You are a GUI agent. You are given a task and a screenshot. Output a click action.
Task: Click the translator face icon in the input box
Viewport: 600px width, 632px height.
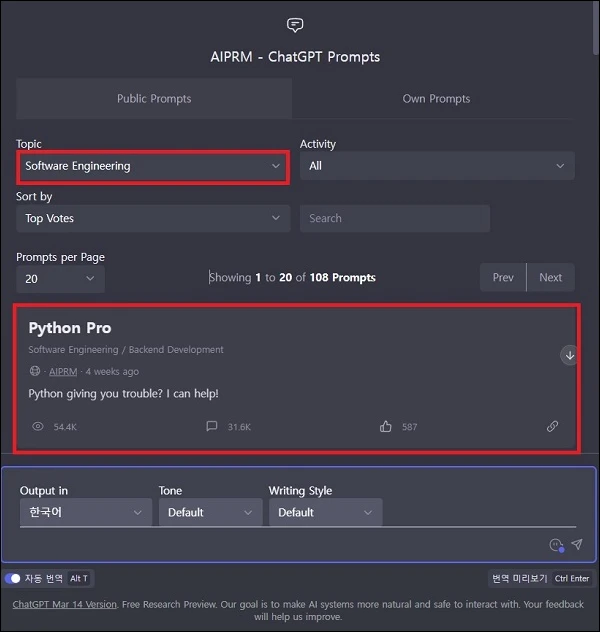click(556, 545)
